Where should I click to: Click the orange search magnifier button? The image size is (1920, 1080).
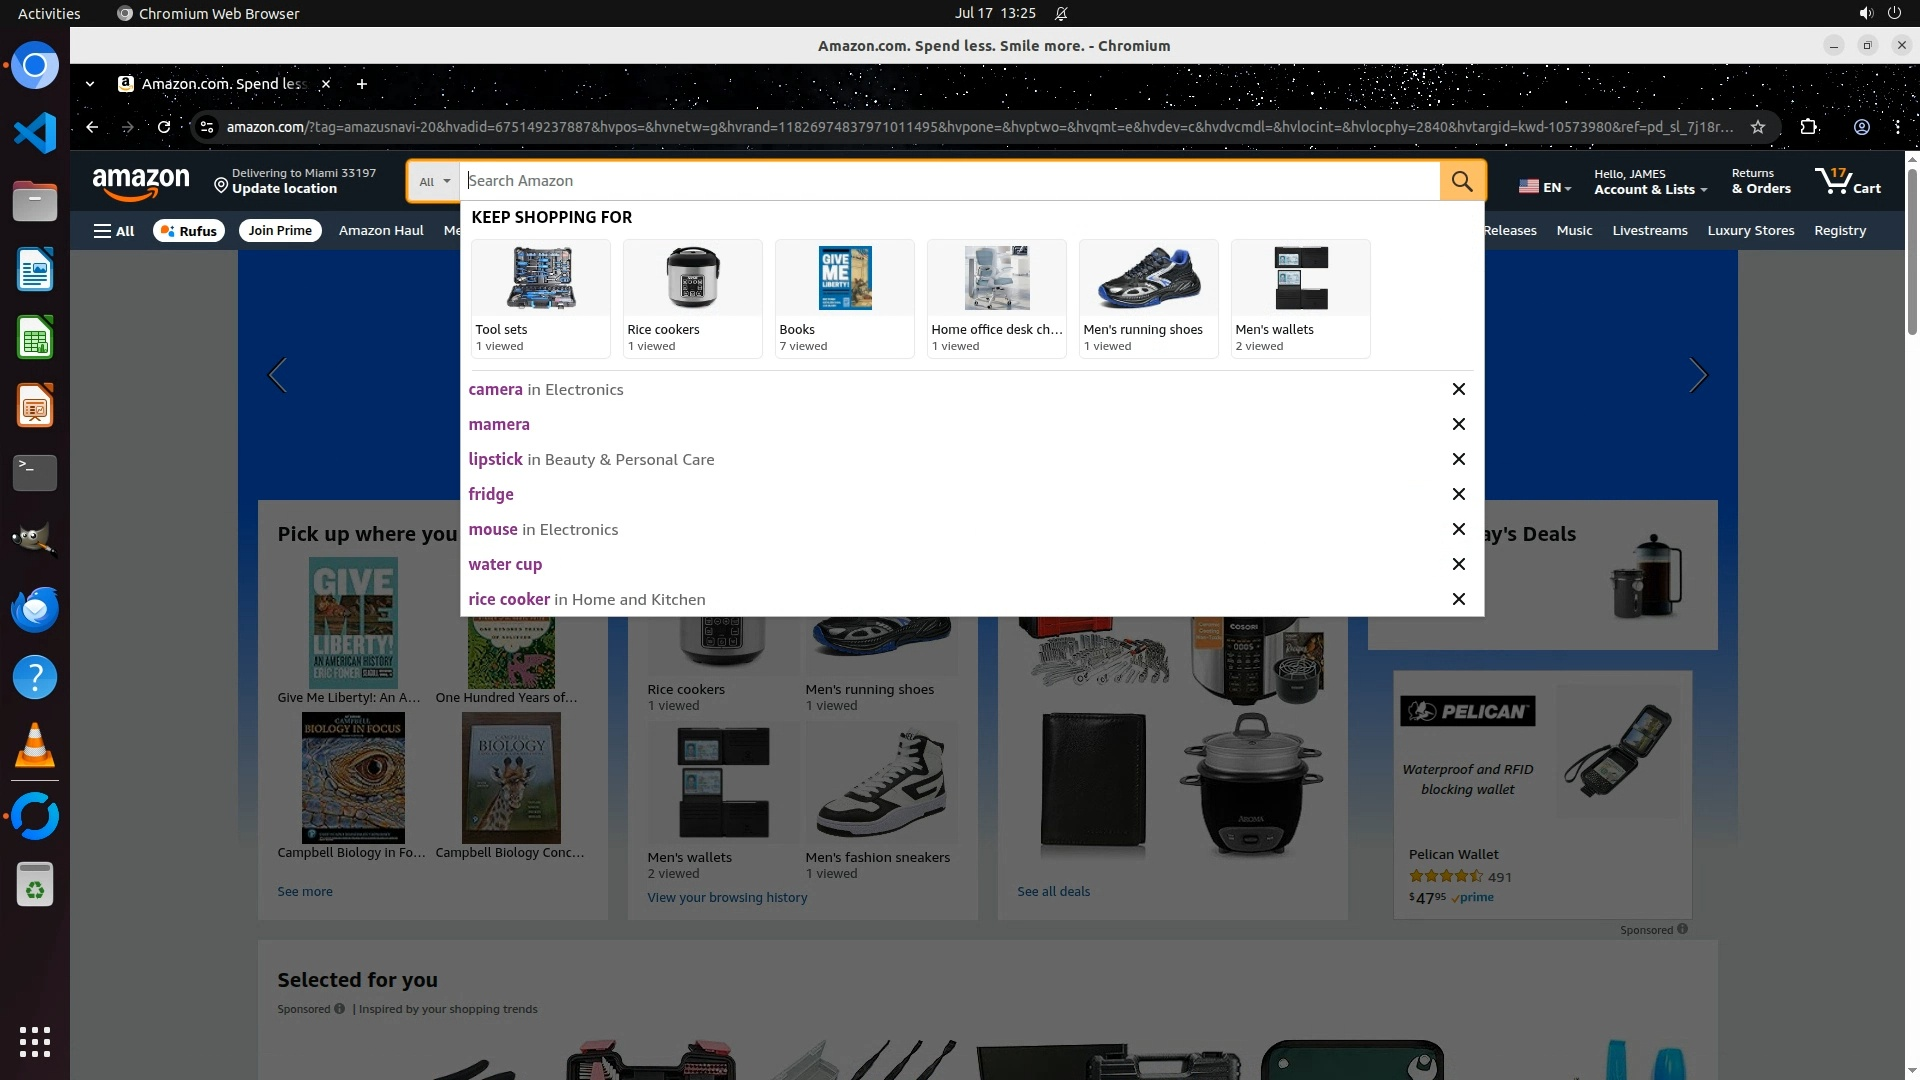tap(1462, 181)
